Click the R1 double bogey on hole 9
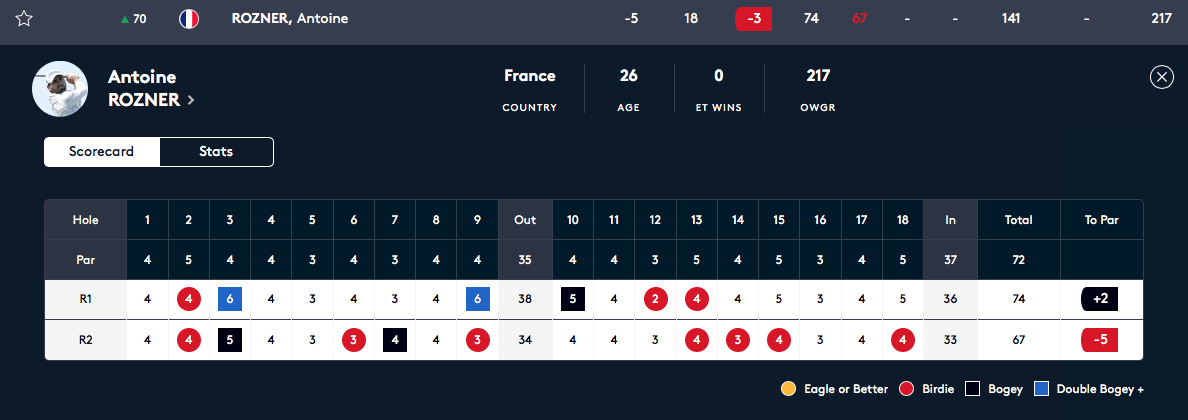Screen dimensions: 1188x420 point(477,298)
